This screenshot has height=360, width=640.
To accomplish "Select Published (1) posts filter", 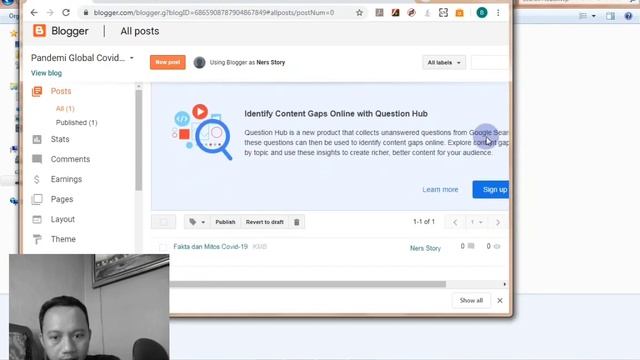I will pos(76,122).
